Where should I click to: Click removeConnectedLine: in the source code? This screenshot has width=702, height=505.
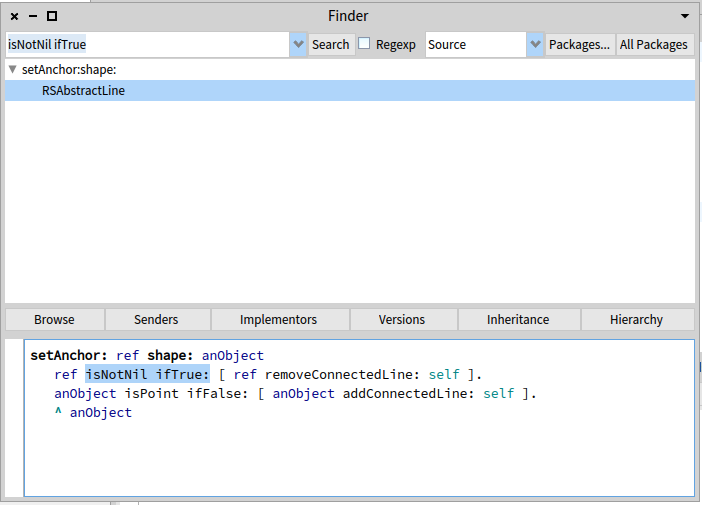tap(342, 374)
